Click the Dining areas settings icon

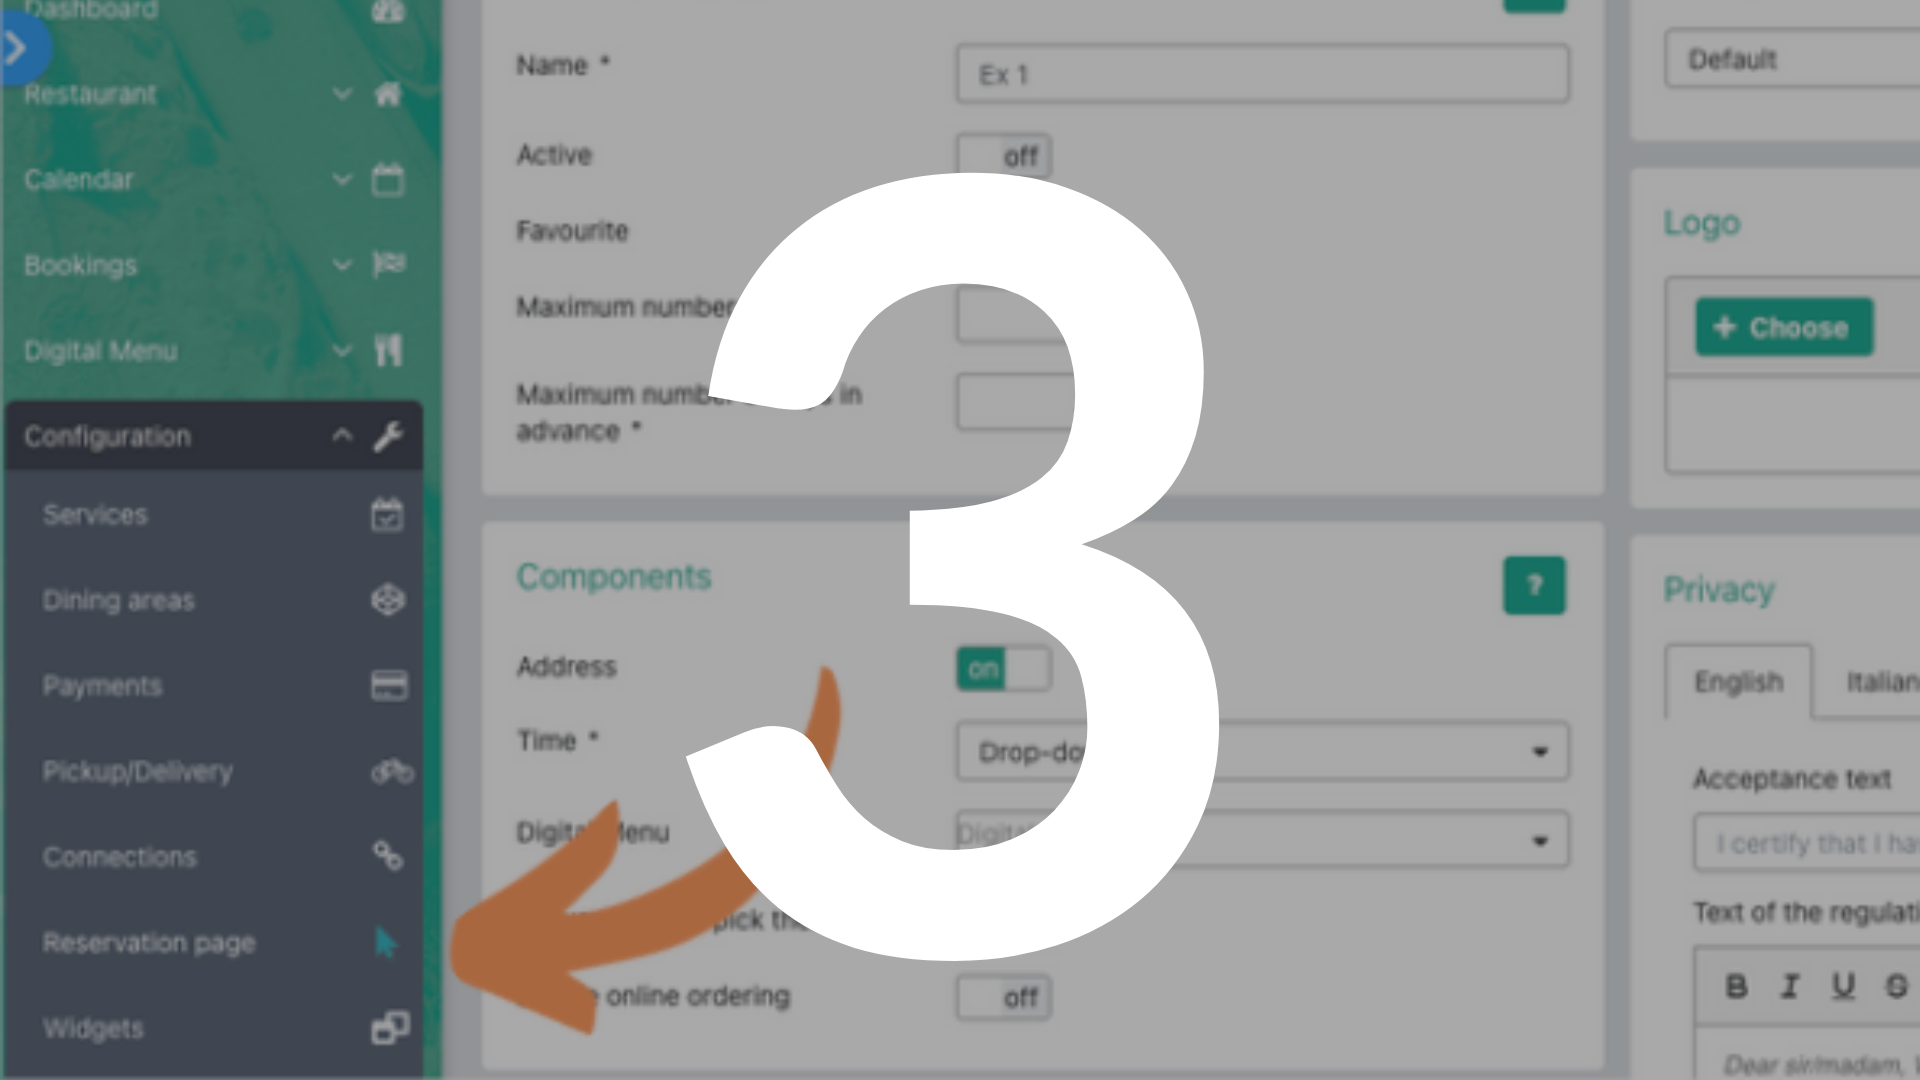388,599
